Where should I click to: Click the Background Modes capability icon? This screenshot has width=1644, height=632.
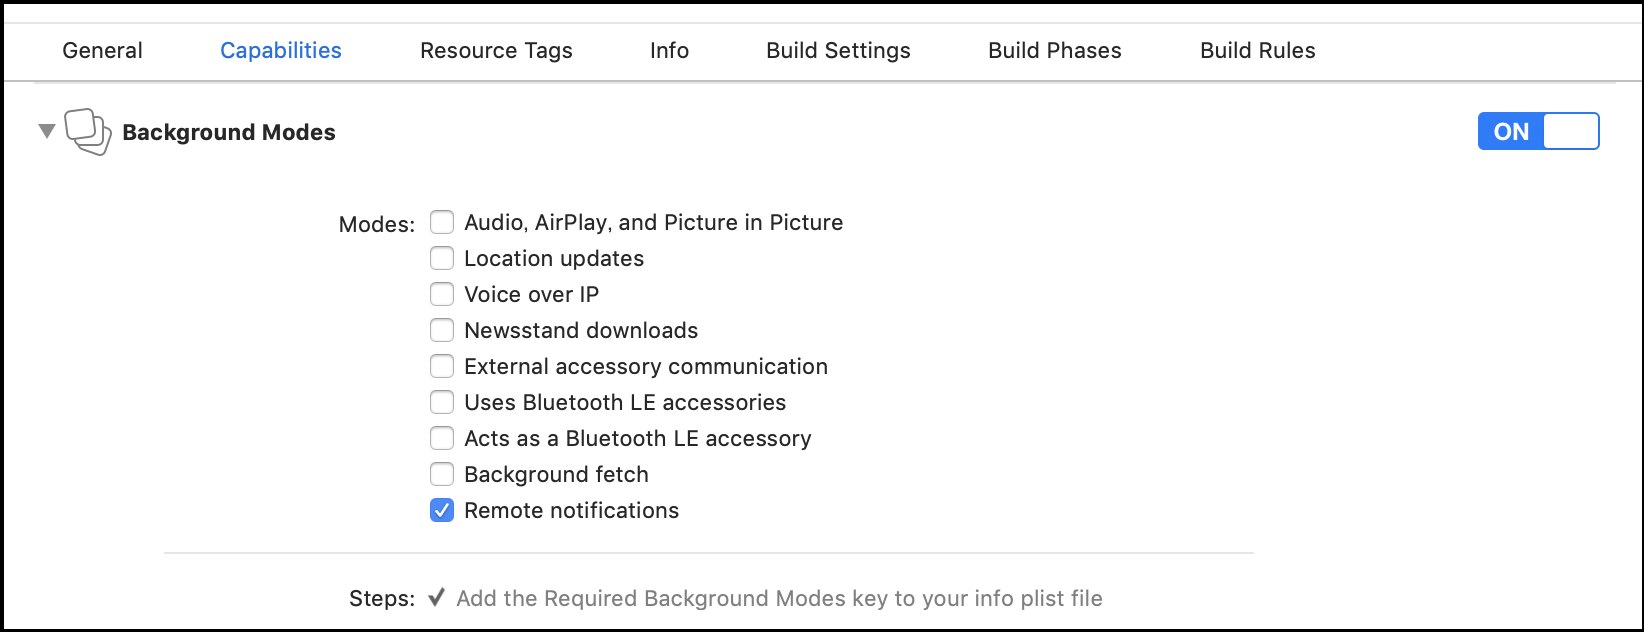(88, 131)
